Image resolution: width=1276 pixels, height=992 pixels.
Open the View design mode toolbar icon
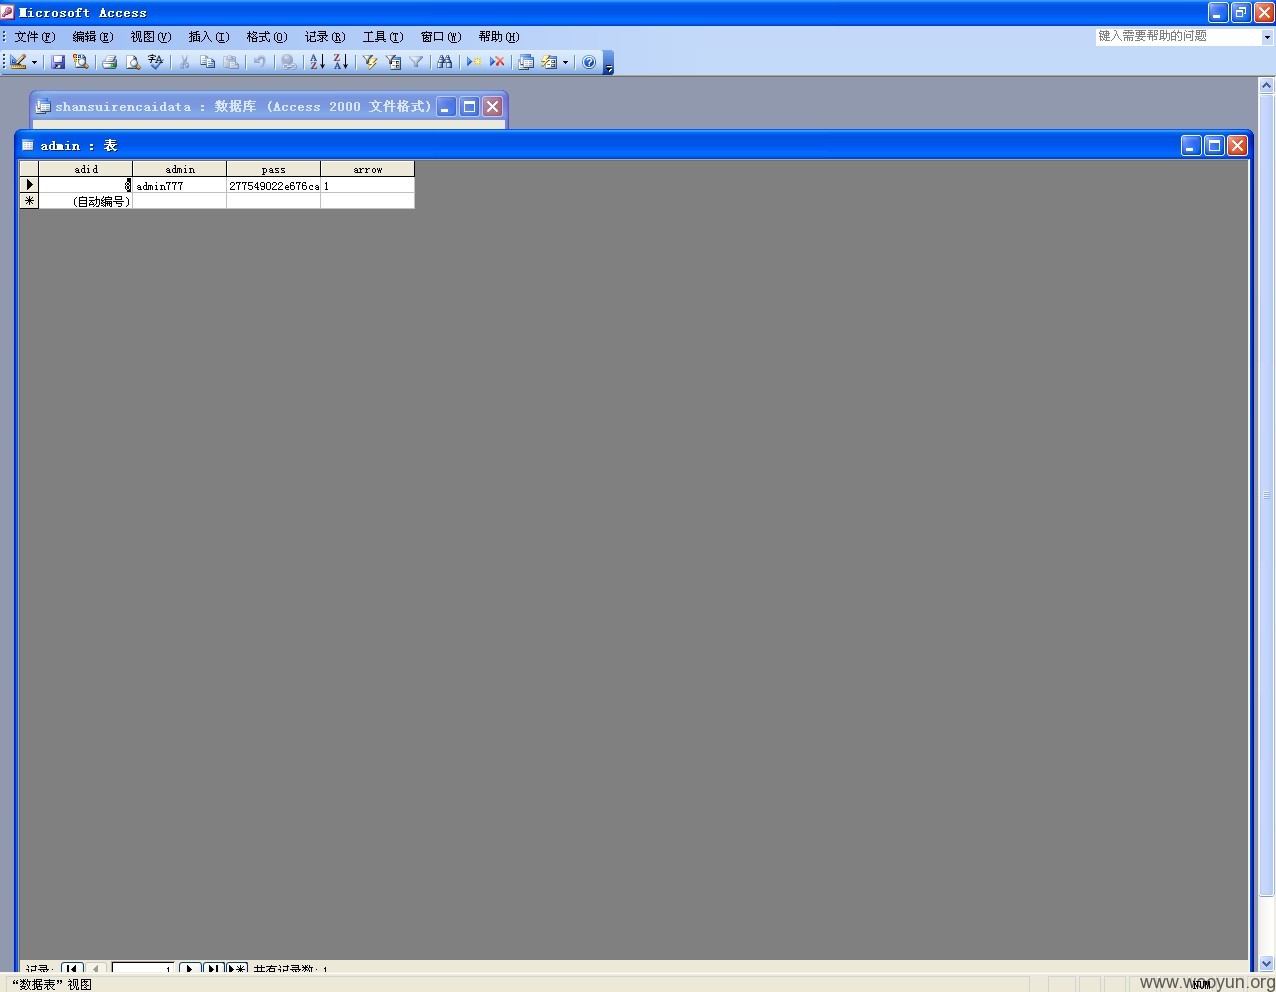pos(18,62)
